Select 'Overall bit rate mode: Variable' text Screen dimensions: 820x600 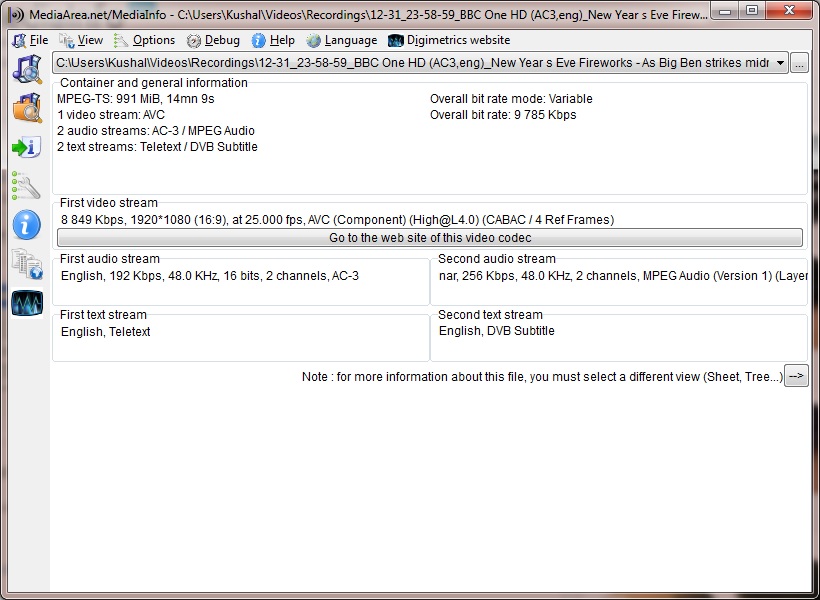click(511, 99)
